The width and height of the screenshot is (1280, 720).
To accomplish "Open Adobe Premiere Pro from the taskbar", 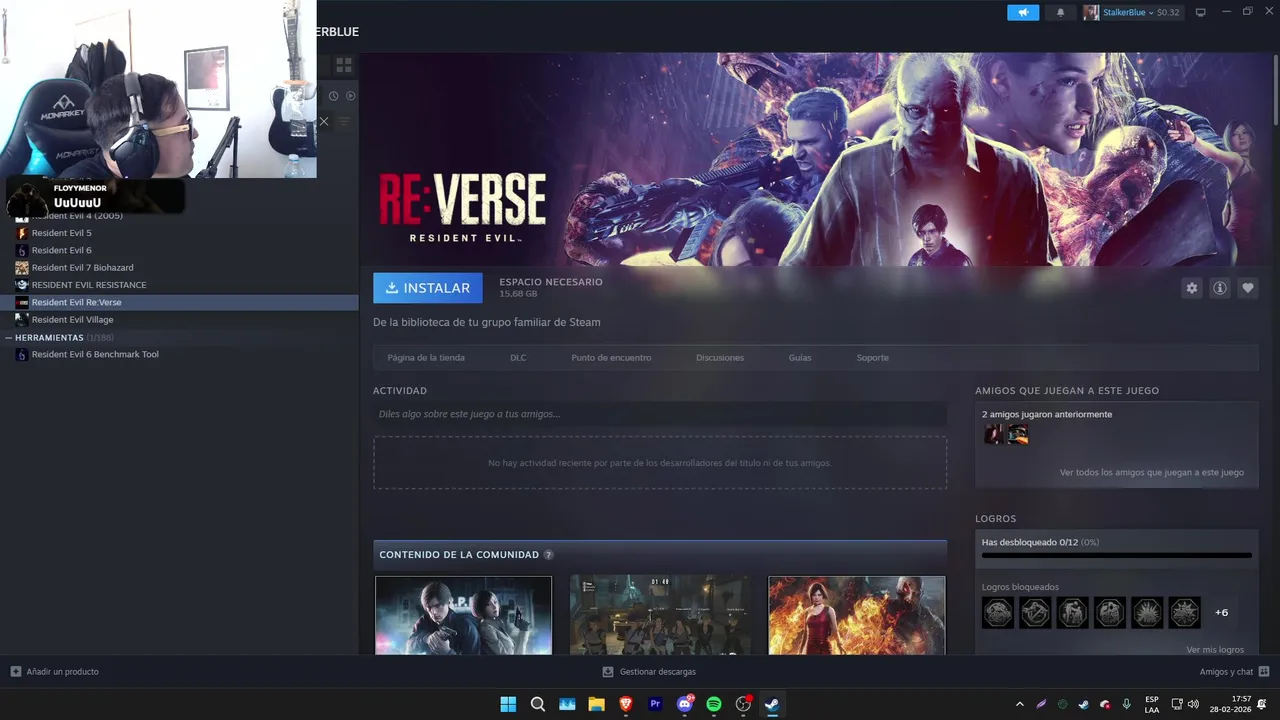I will [655, 704].
